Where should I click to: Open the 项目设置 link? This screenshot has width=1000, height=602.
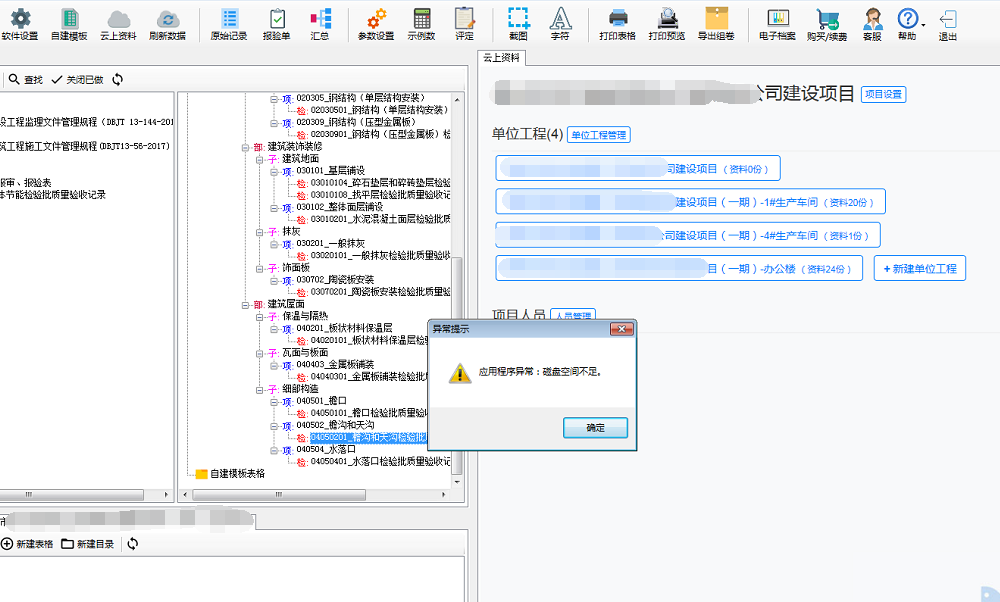883,94
